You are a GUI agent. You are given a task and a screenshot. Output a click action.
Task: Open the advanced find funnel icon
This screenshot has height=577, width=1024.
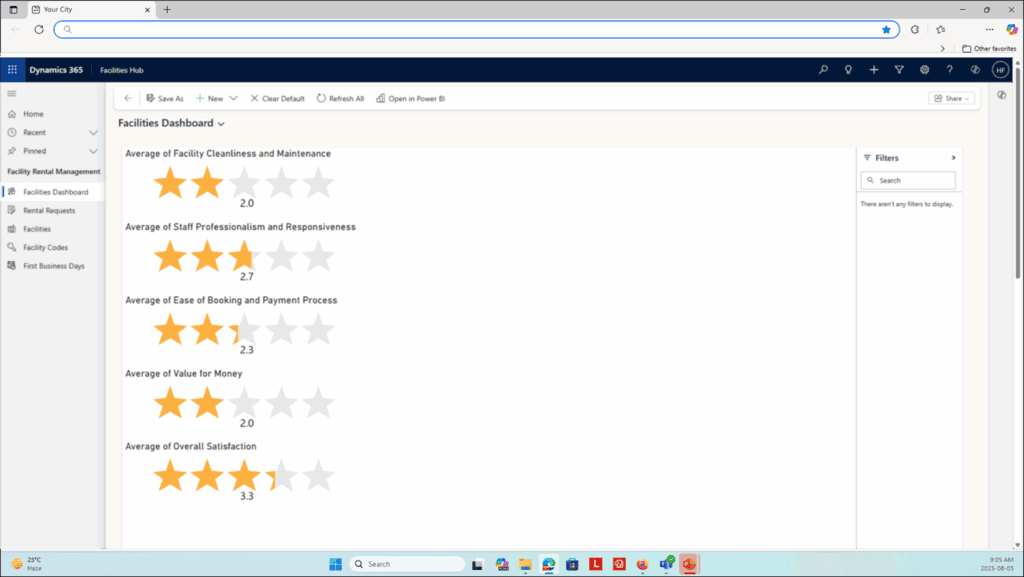[x=899, y=70]
